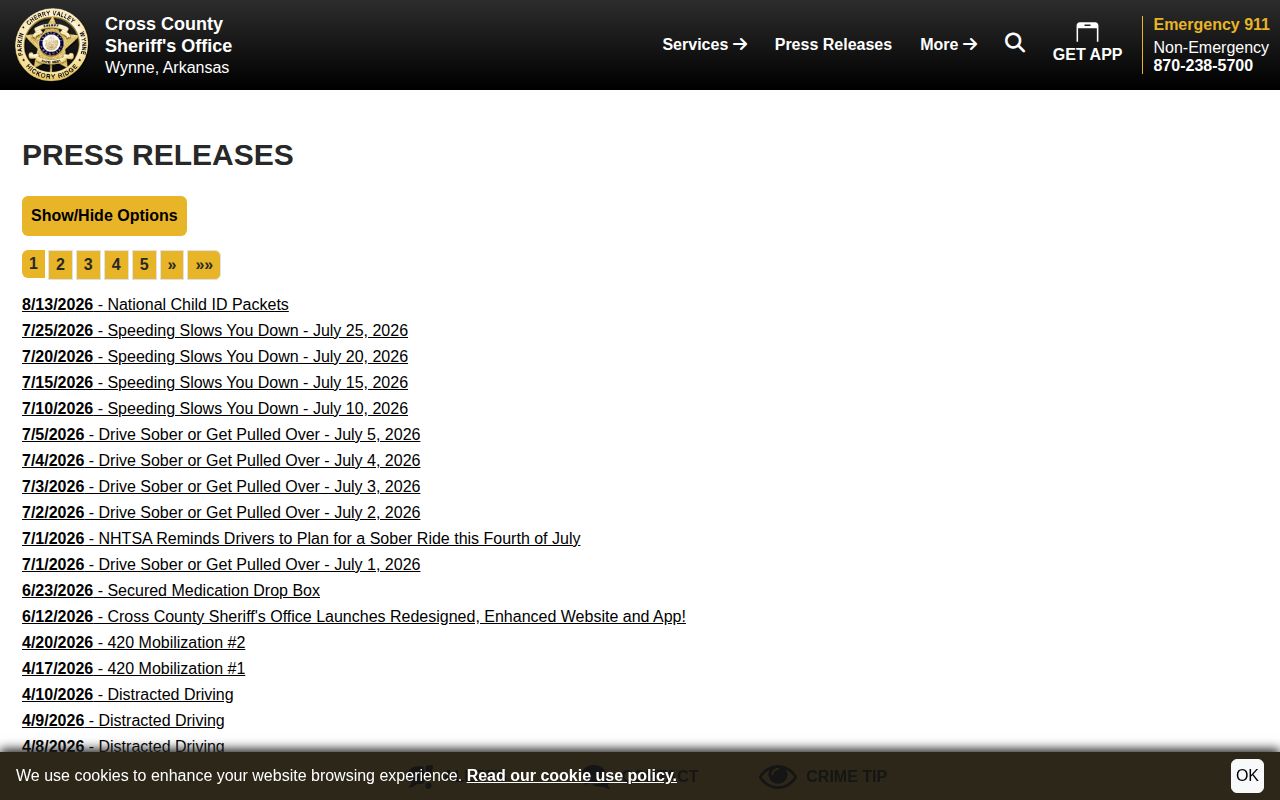Go to page 5 of press releases
1280x800 pixels.
point(144,265)
